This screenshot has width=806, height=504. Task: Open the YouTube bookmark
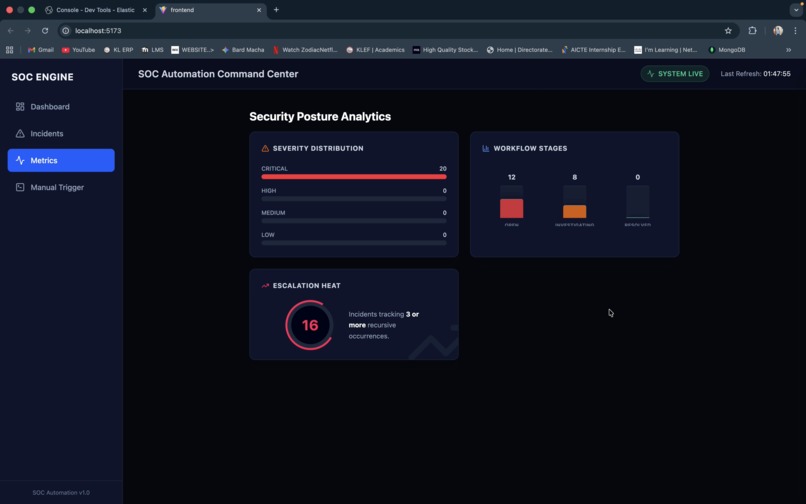79,50
